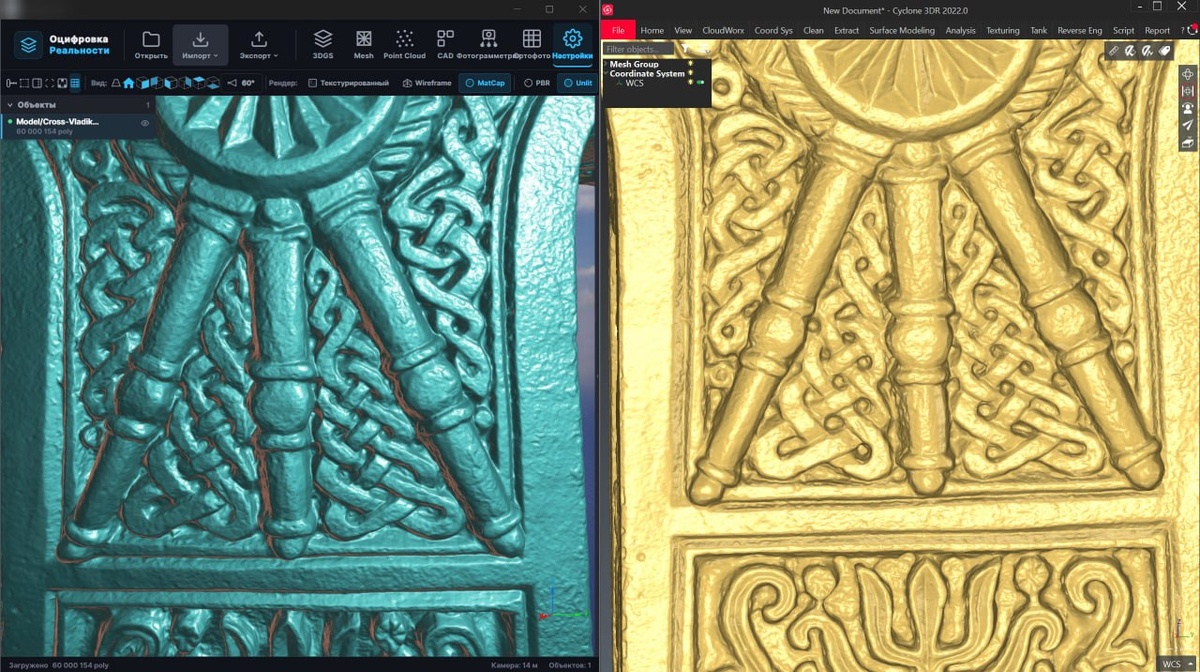Click the label tag icon in Cyclone viewport
1200x672 pixels.
tap(1164, 50)
